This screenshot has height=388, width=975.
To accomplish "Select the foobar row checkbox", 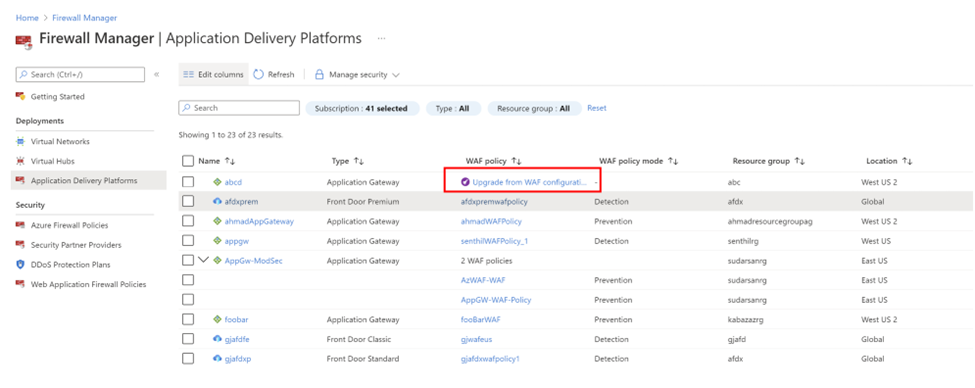I will tap(188, 320).
